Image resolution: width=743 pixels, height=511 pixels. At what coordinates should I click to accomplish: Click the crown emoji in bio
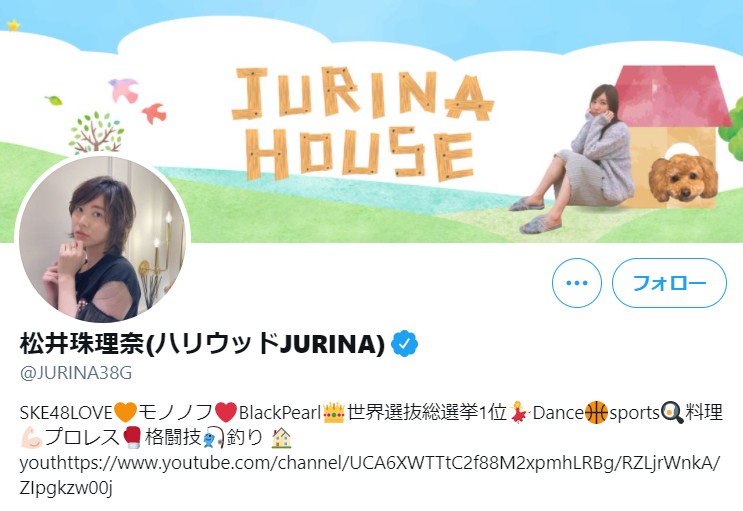334,412
